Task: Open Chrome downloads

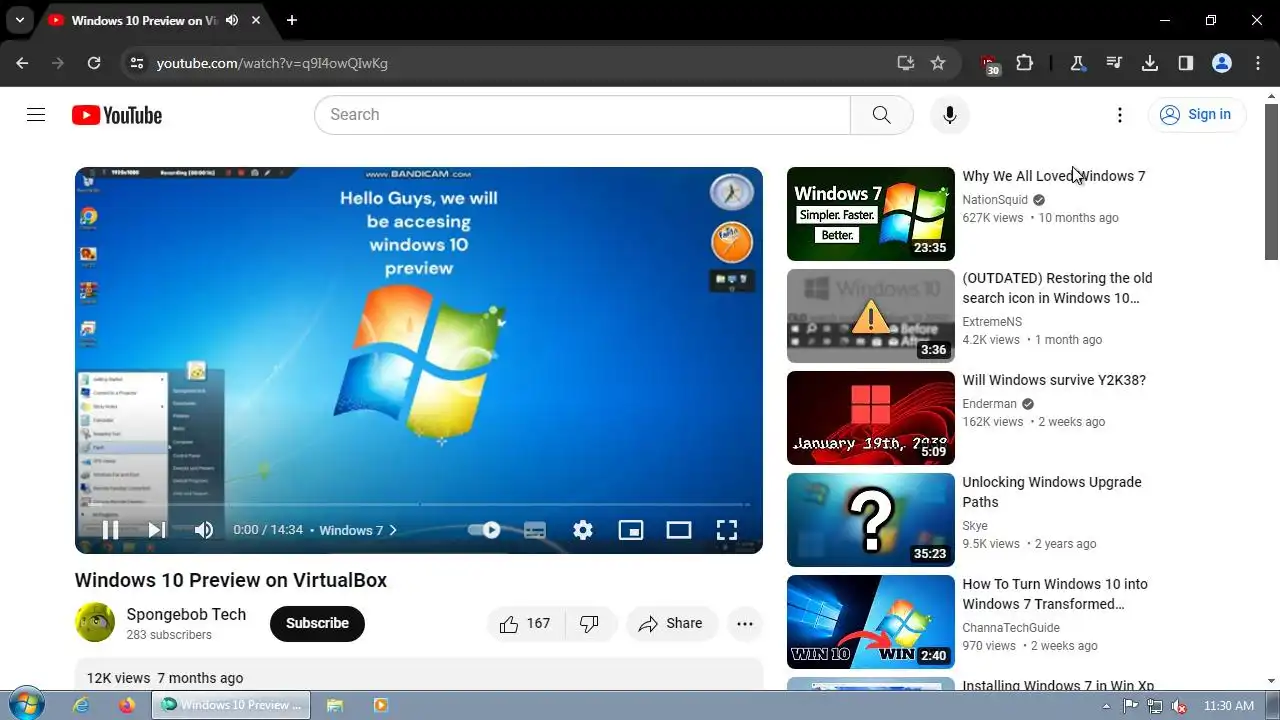Action: 1150,63
